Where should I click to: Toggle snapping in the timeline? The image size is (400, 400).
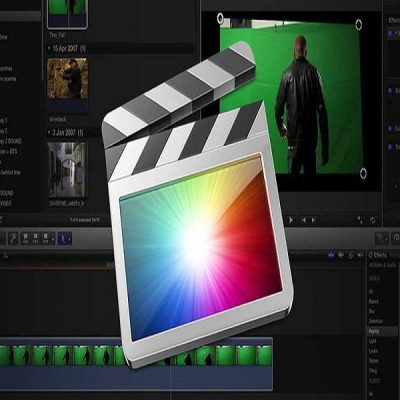pos(360,255)
